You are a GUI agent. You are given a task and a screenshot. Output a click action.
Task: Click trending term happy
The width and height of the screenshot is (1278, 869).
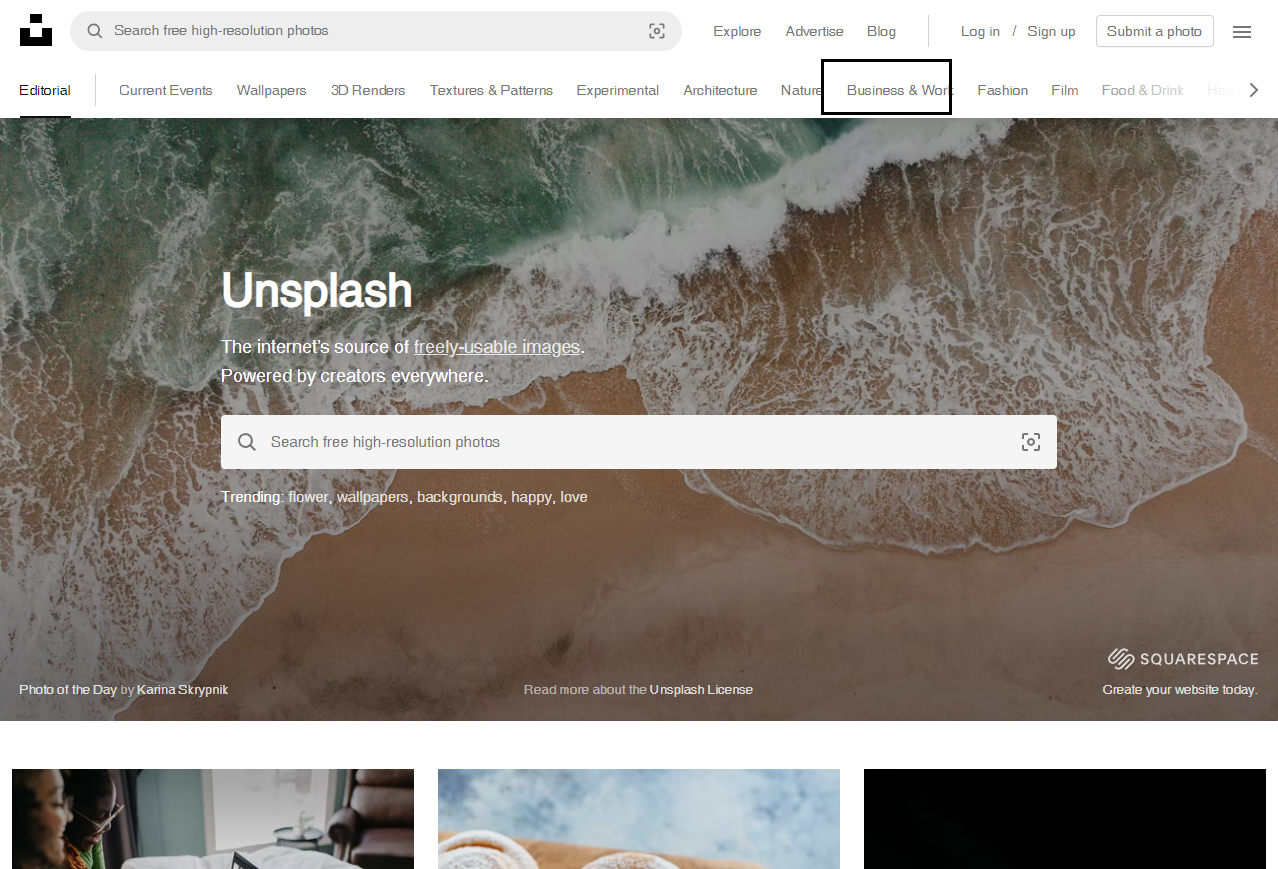(x=532, y=497)
